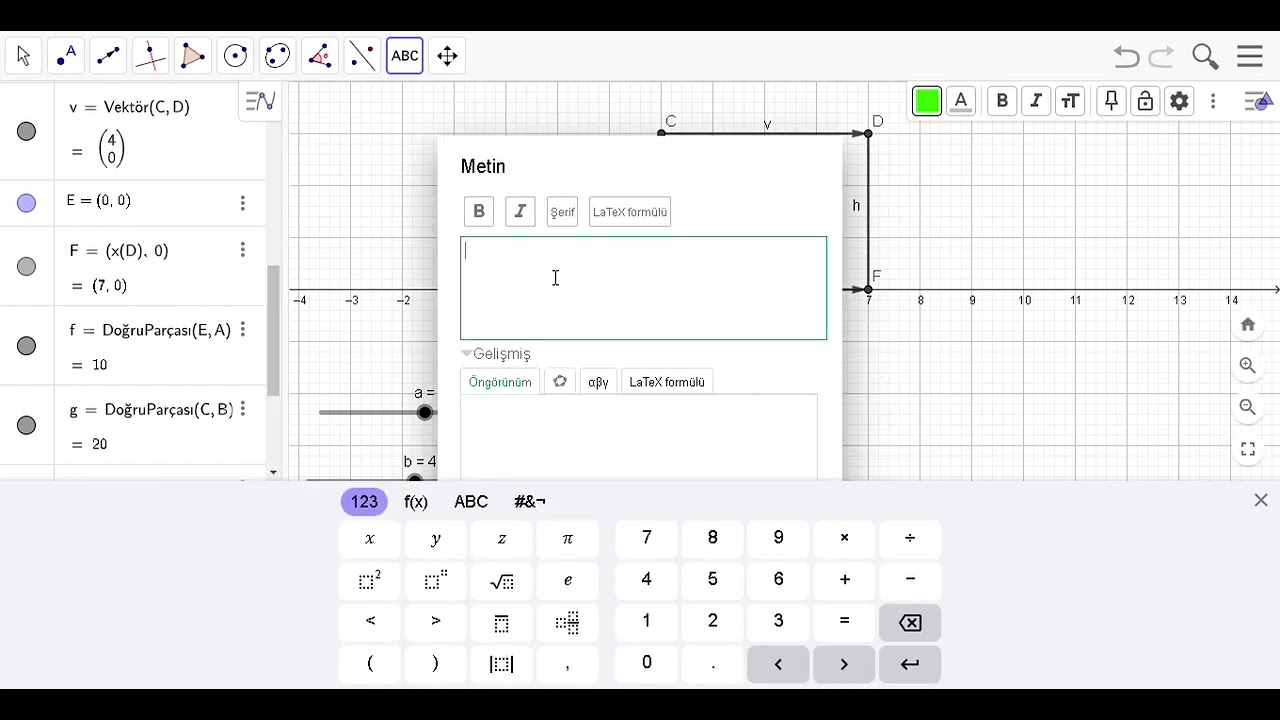Open object settings gear
This screenshot has height=720, width=1280.
pos(1179,101)
